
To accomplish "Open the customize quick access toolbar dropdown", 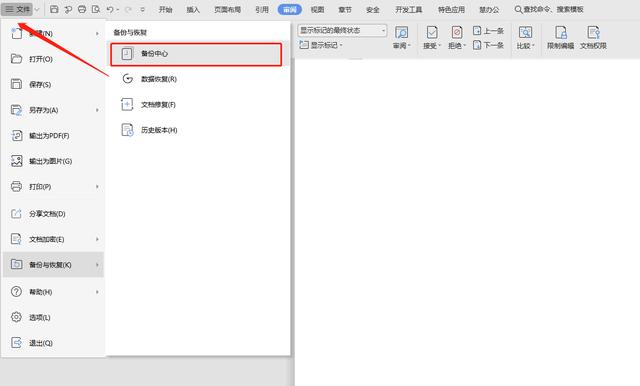I will (142, 9).
